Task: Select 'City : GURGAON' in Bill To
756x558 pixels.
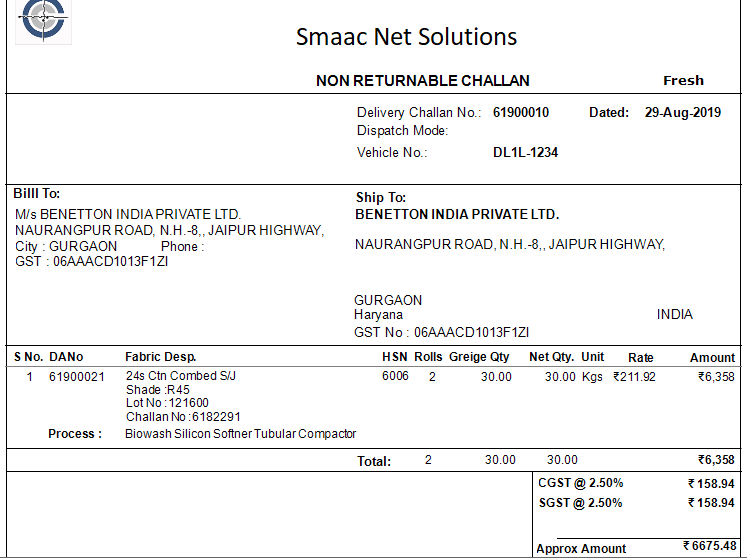Action: pos(66,246)
